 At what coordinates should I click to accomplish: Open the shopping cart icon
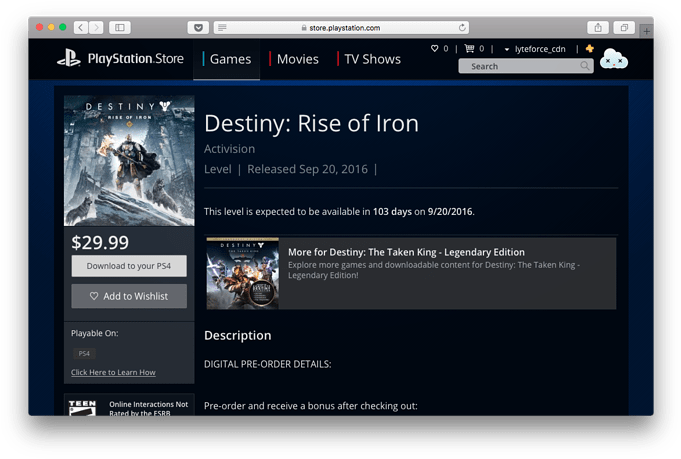click(x=469, y=48)
